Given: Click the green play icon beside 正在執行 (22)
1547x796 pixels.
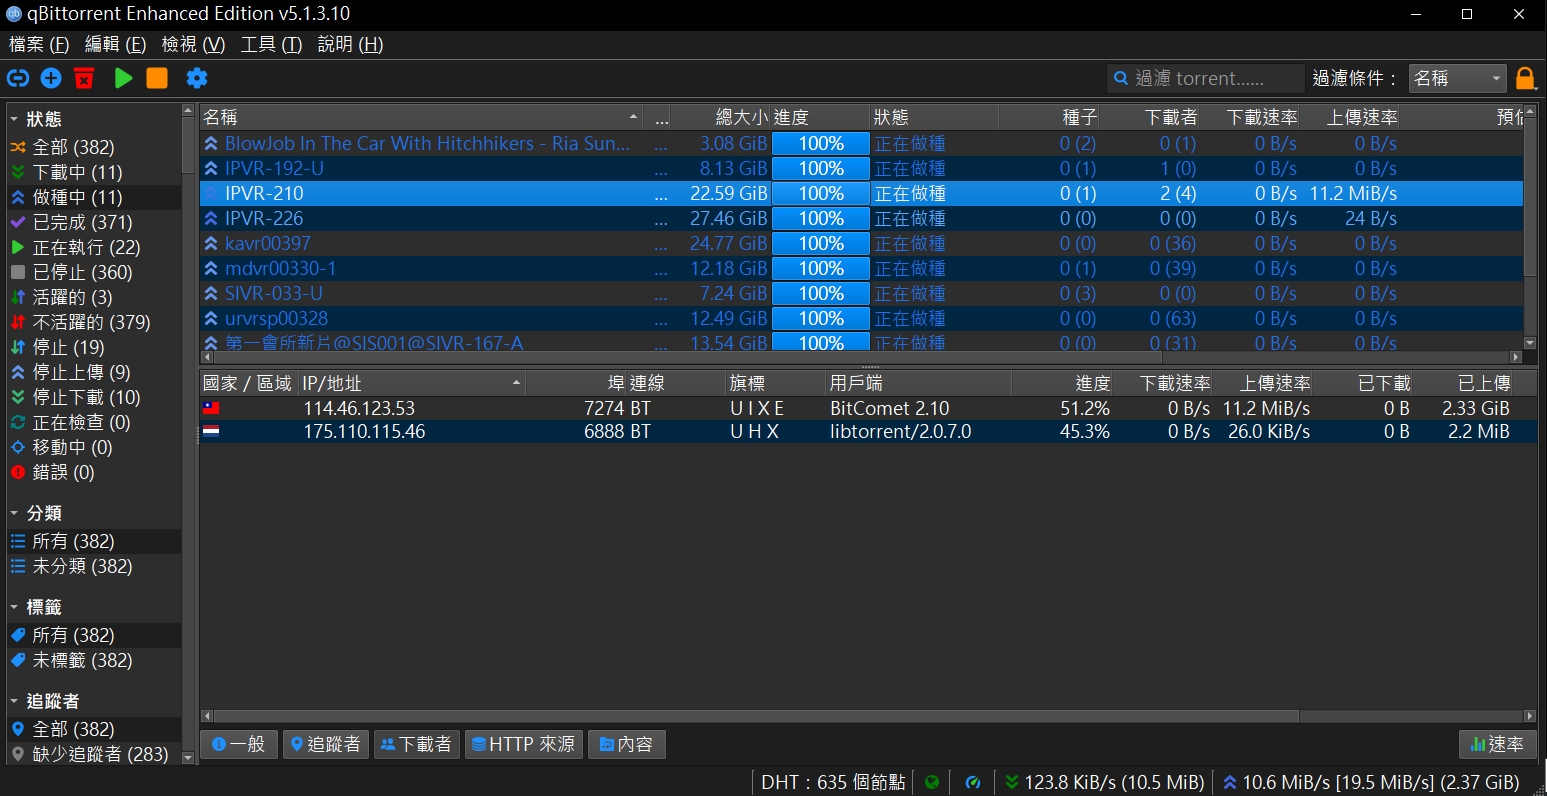Looking at the screenshot, I should (17, 247).
